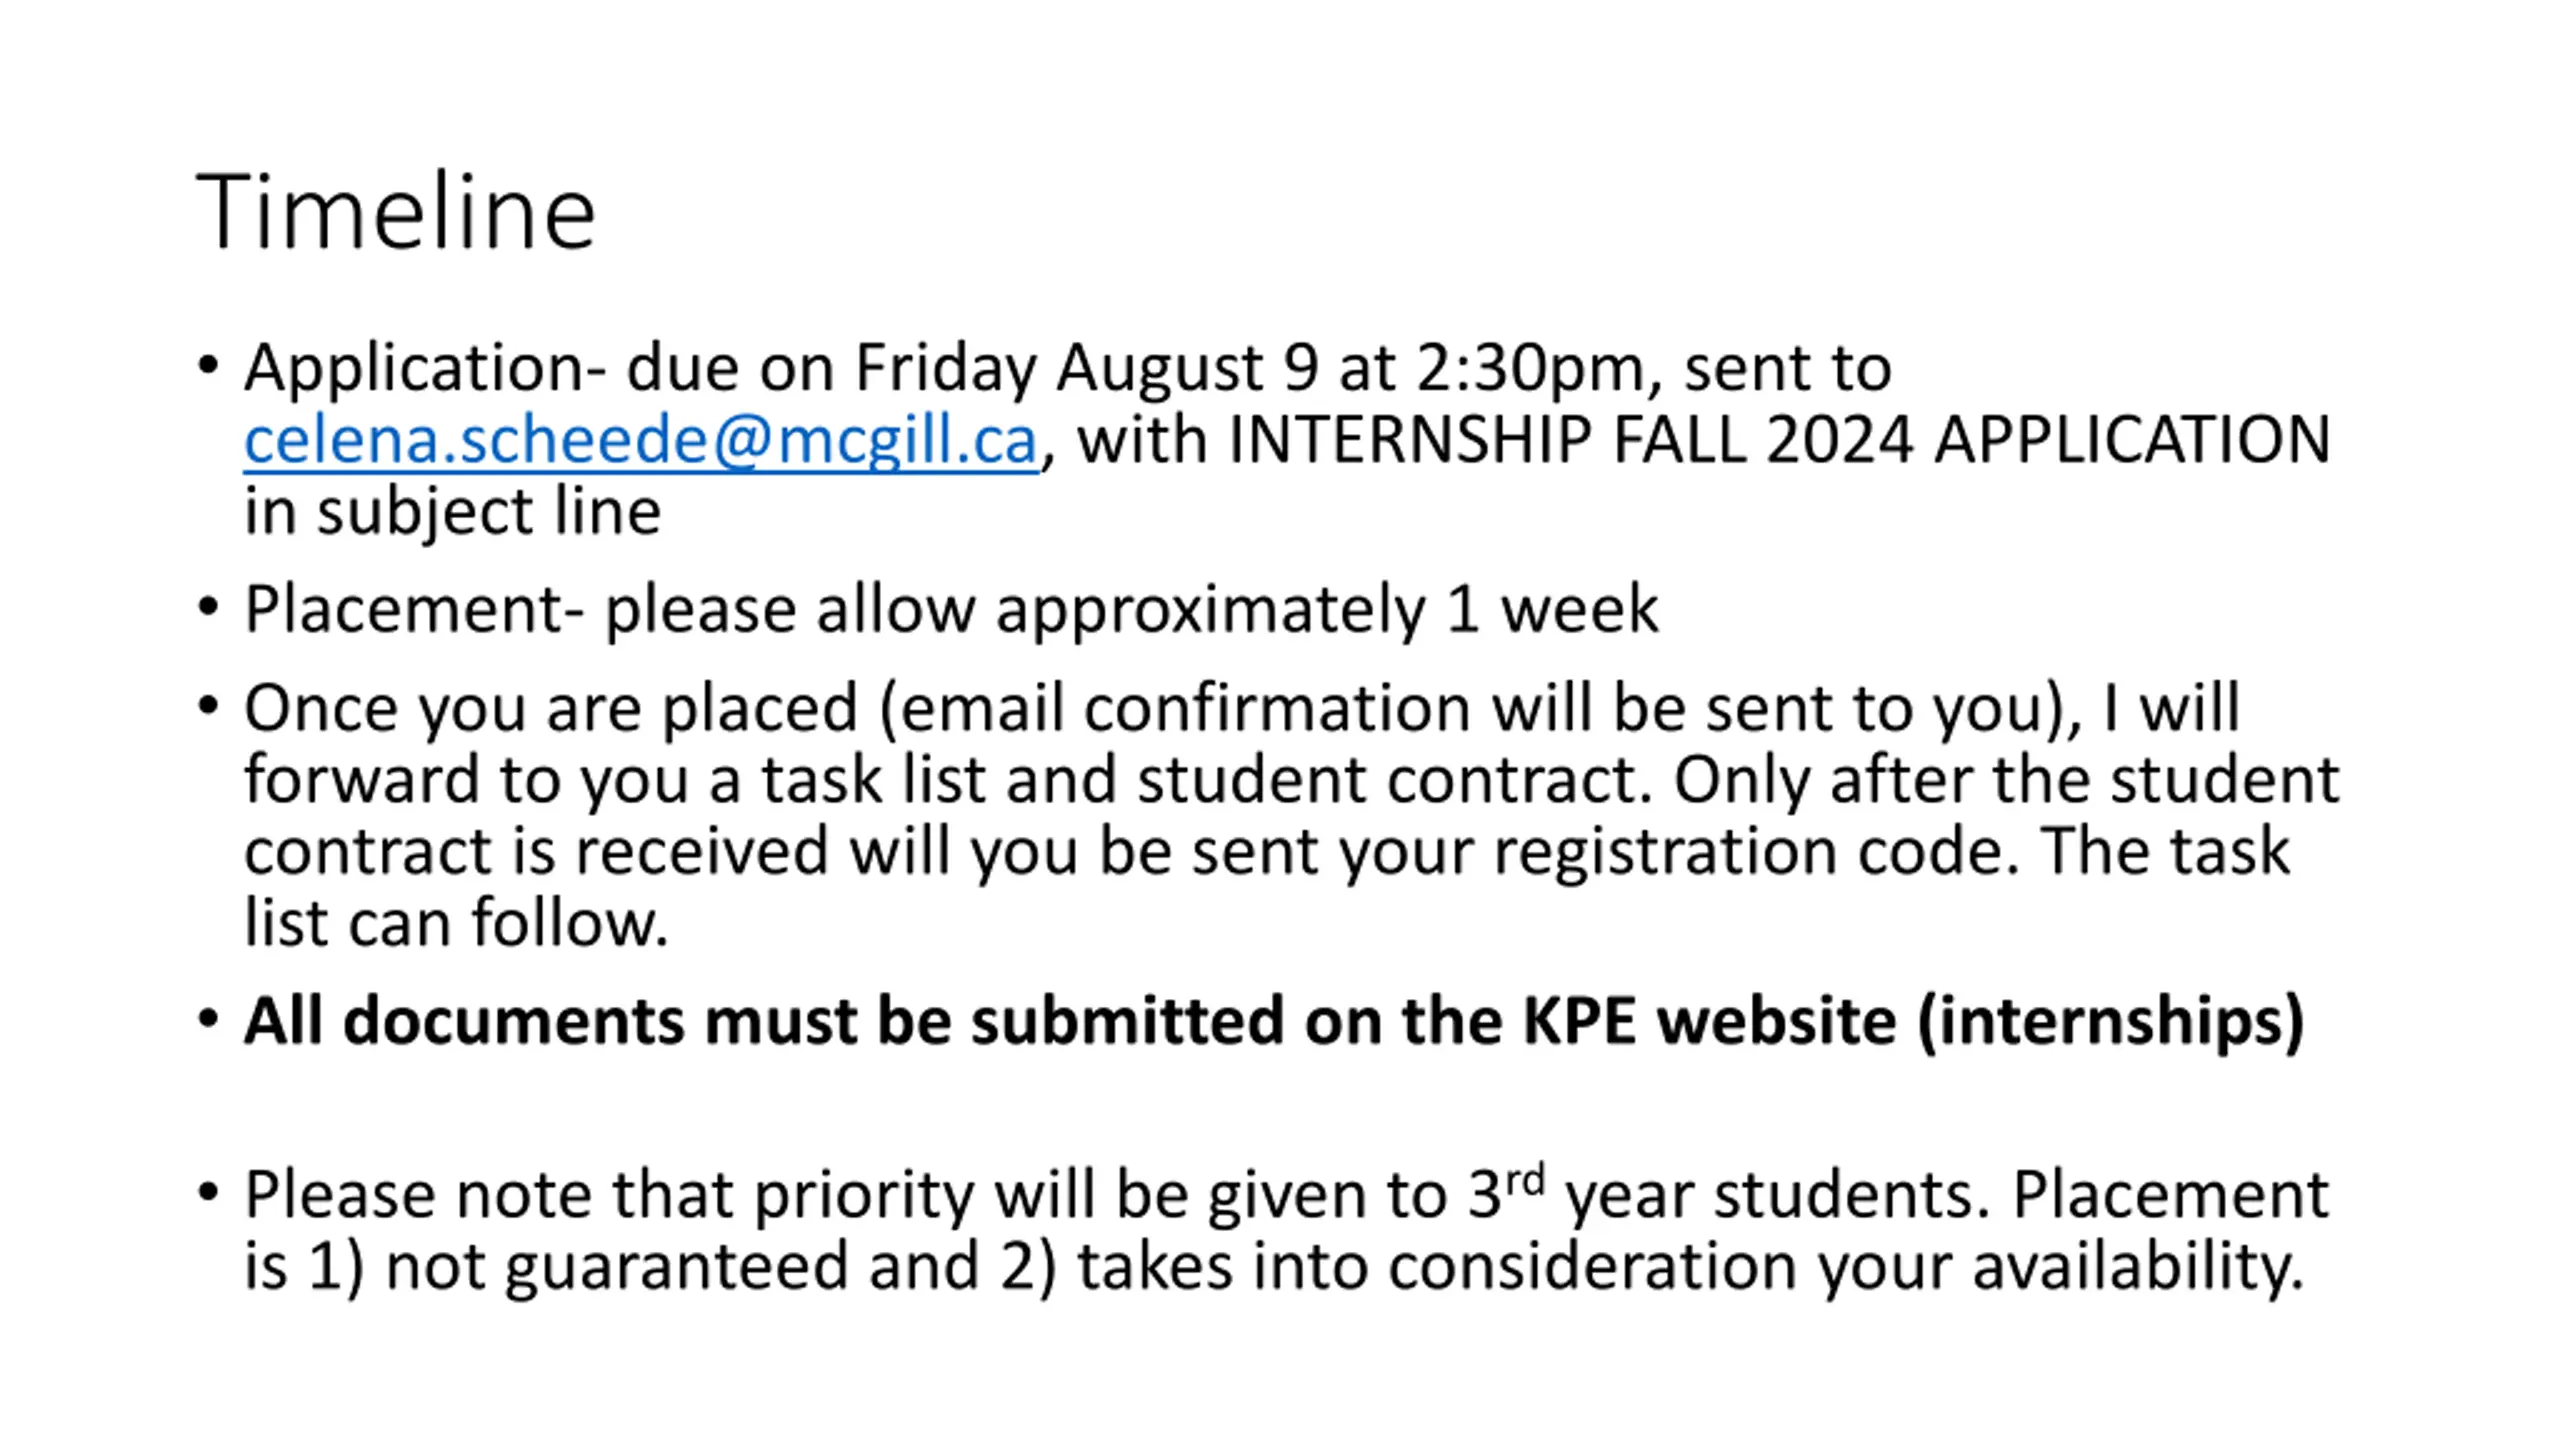Click the bullet point before 'Placement- please allow'
The width and height of the screenshot is (2560, 1440).
coord(208,606)
